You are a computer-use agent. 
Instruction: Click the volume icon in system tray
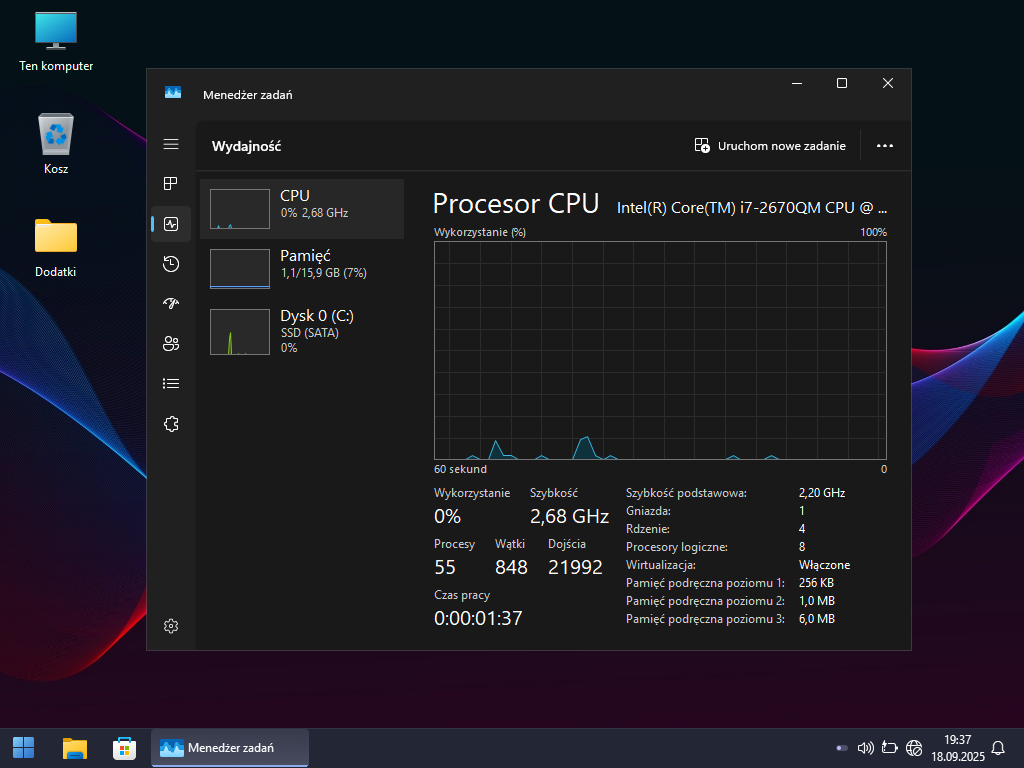(x=866, y=748)
